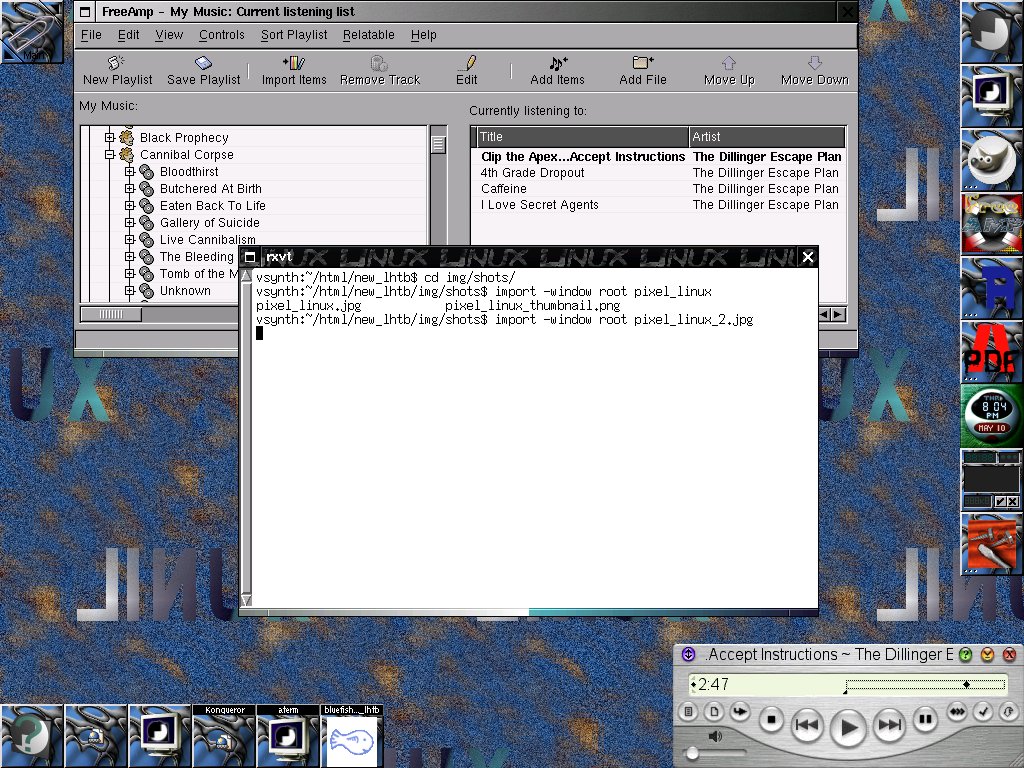1024x768 pixels.
Task: Toggle the checkmark button in the player
Action: [x=983, y=713]
